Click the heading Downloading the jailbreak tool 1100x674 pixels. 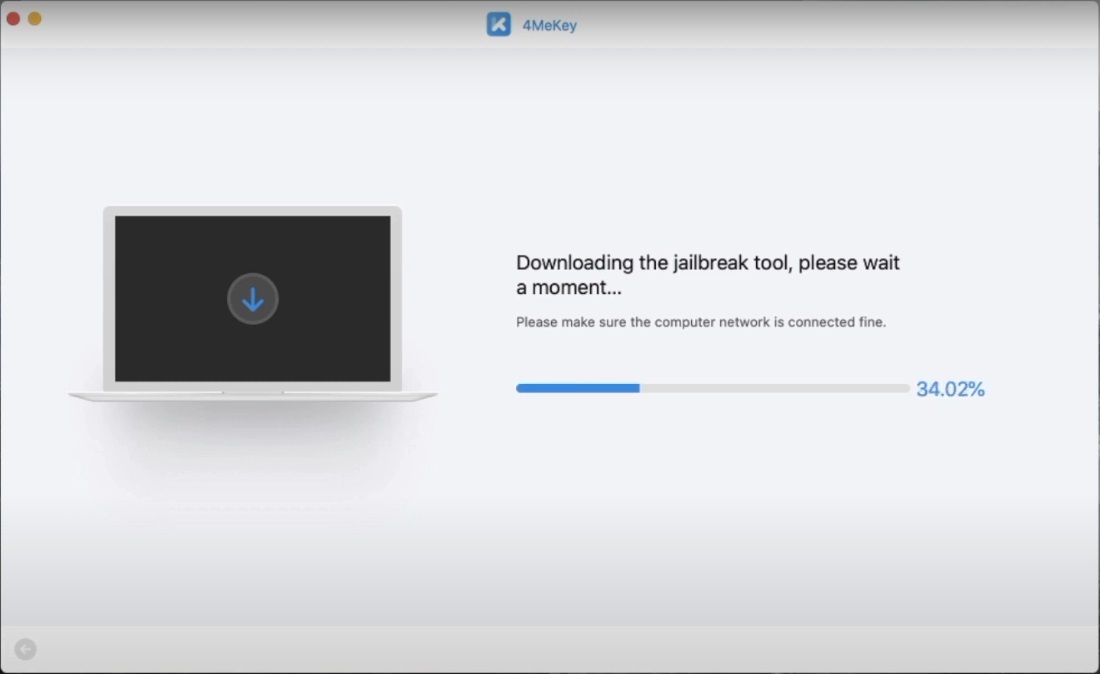pos(707,263)
